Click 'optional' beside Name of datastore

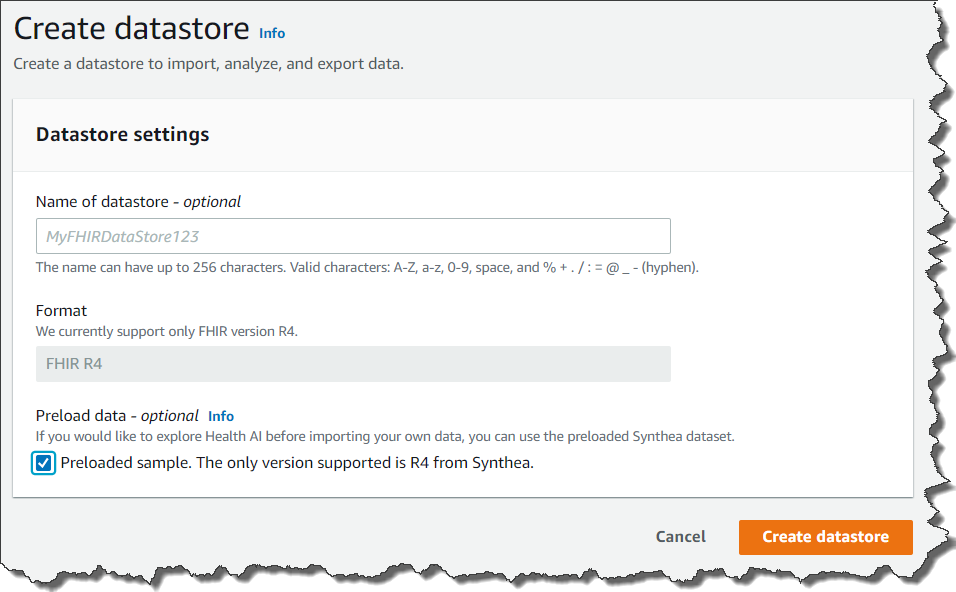pyautogui.click(x=212, y=201)
